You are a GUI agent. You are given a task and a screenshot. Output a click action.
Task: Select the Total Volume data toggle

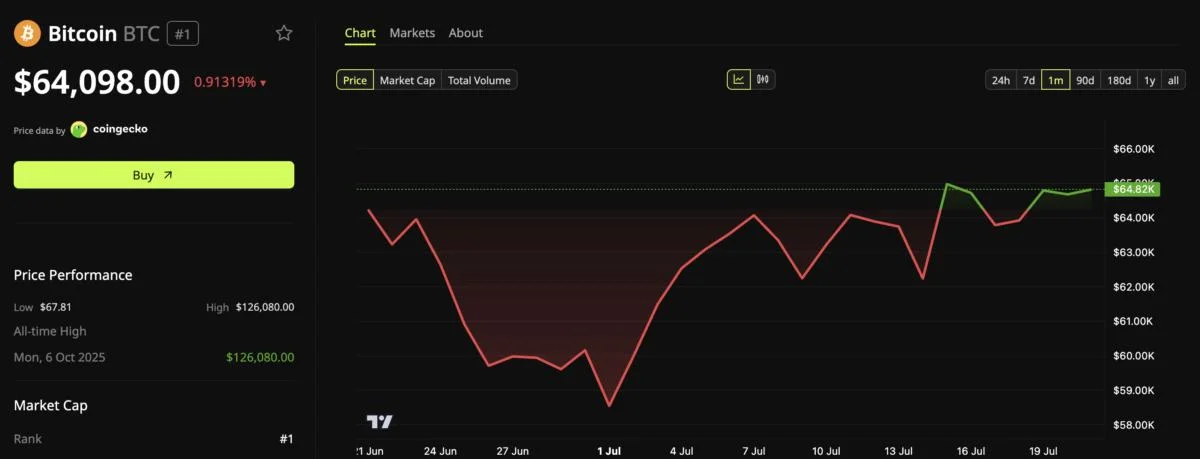(x=479, y=80)
